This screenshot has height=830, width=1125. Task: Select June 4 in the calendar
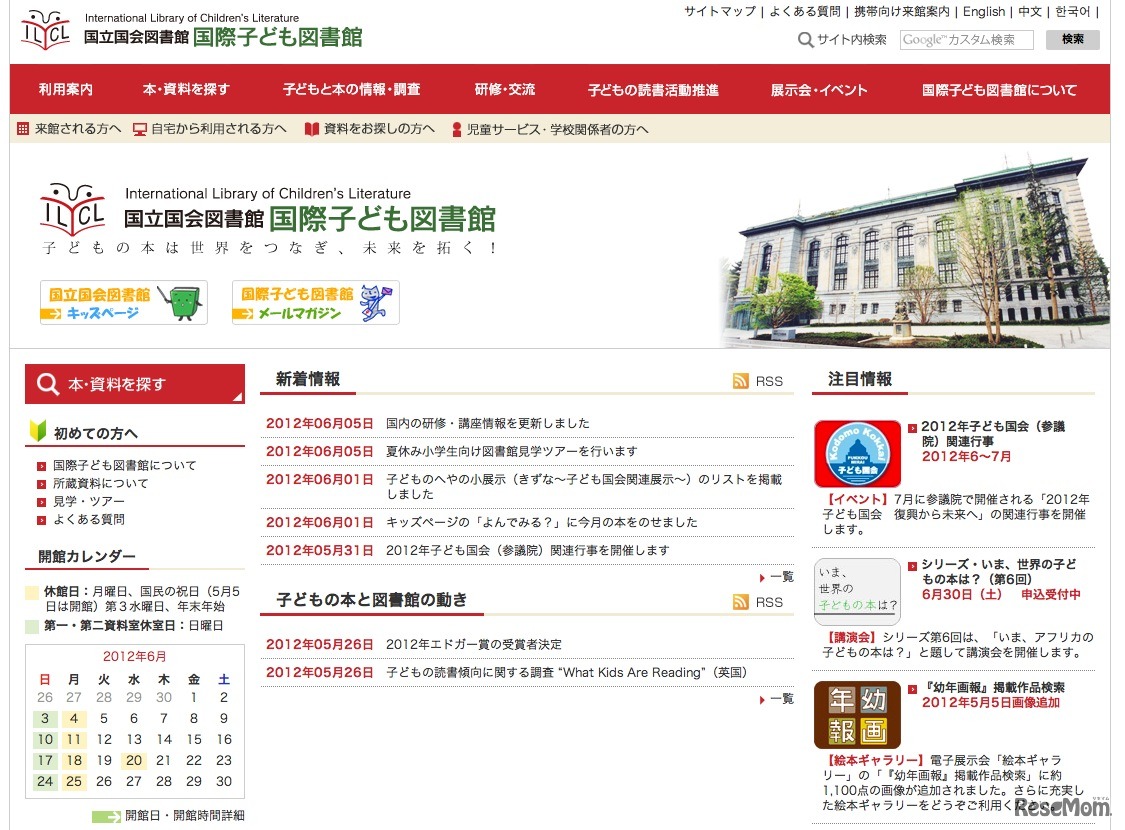tap(74, 718)
